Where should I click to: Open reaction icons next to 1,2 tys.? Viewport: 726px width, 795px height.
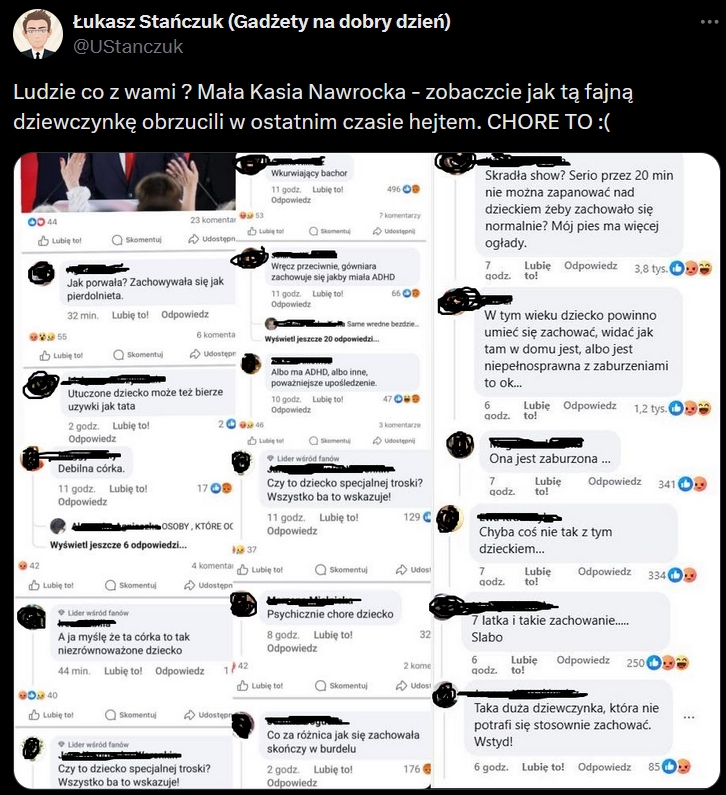pos(690,408)
